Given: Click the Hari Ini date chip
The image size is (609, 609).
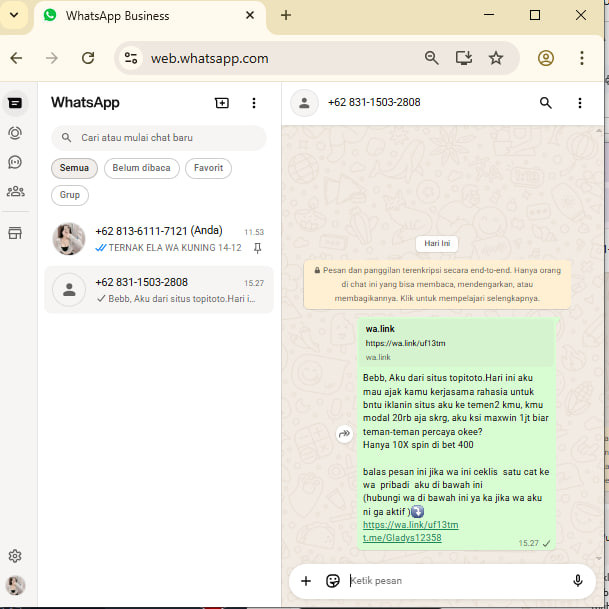Looking at the screenshot, I should (437, 244).
